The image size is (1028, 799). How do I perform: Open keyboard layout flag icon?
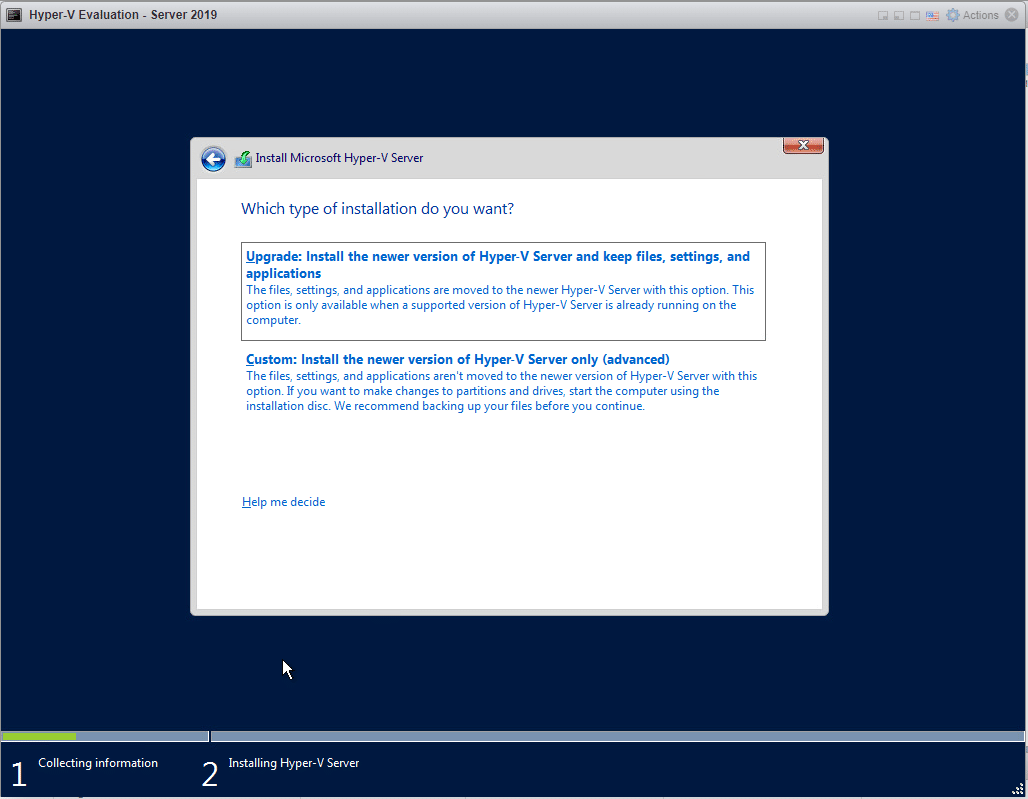point(932,16)
